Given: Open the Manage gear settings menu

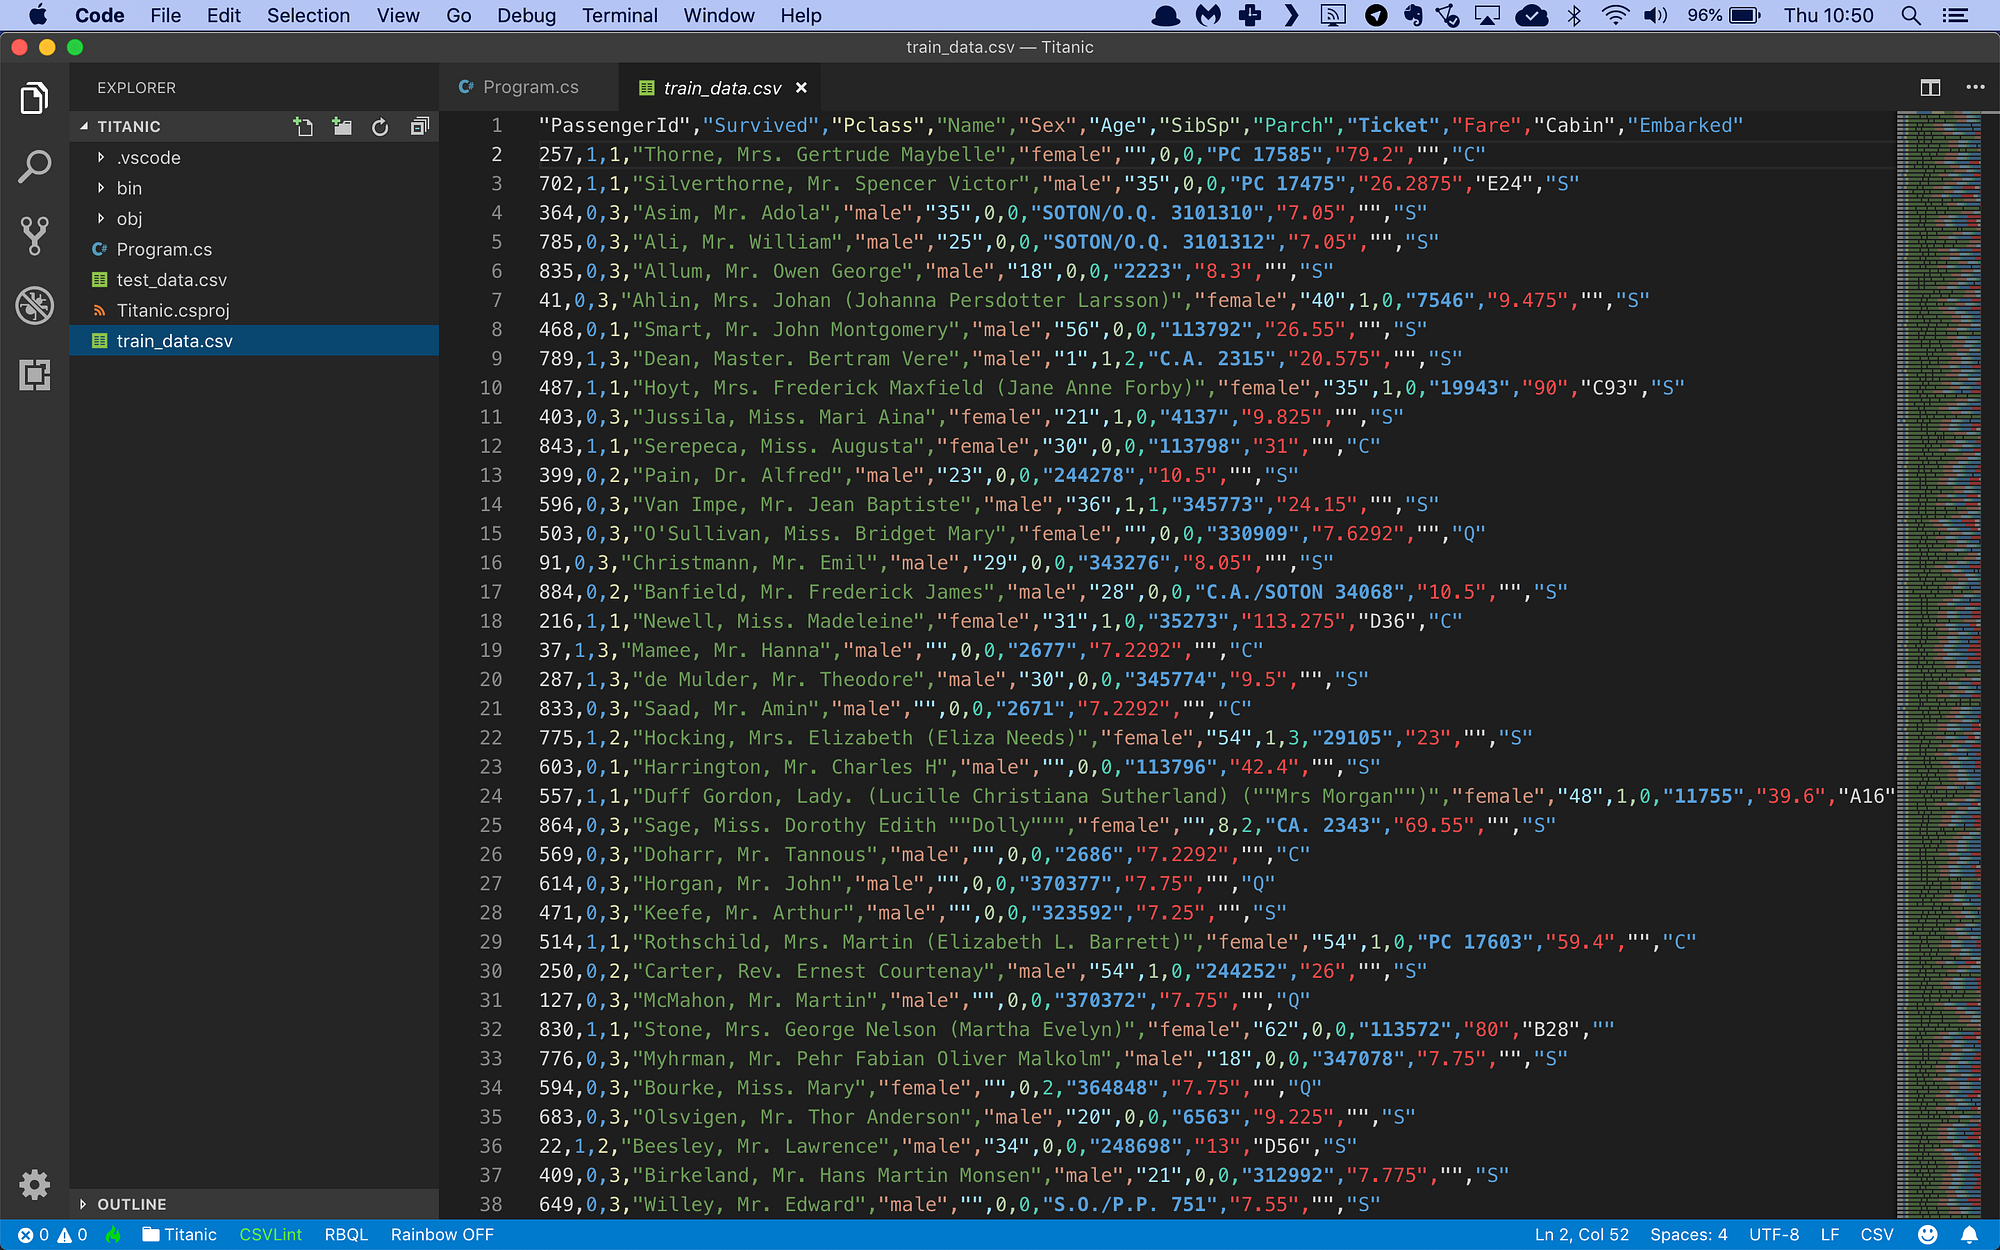Looking at the screenshot, I should click(34, 1185).
